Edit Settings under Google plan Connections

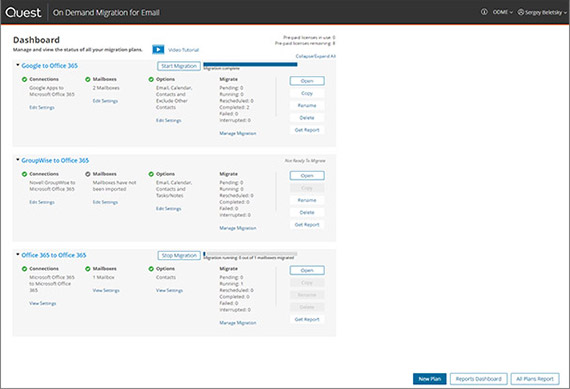[x=42, y=107]
